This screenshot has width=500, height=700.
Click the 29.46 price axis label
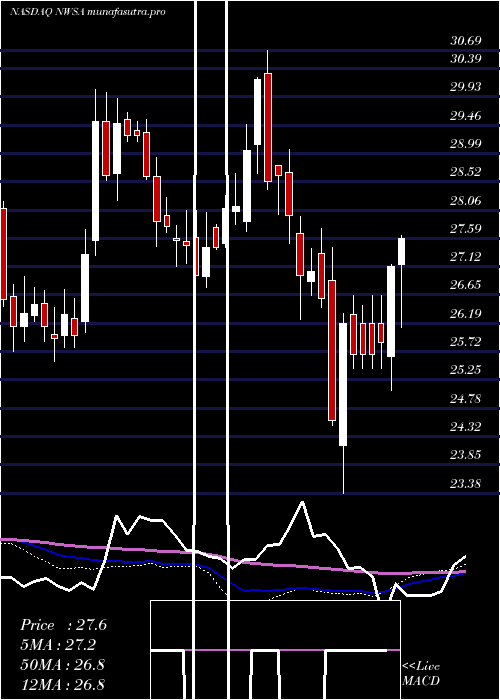466,116
